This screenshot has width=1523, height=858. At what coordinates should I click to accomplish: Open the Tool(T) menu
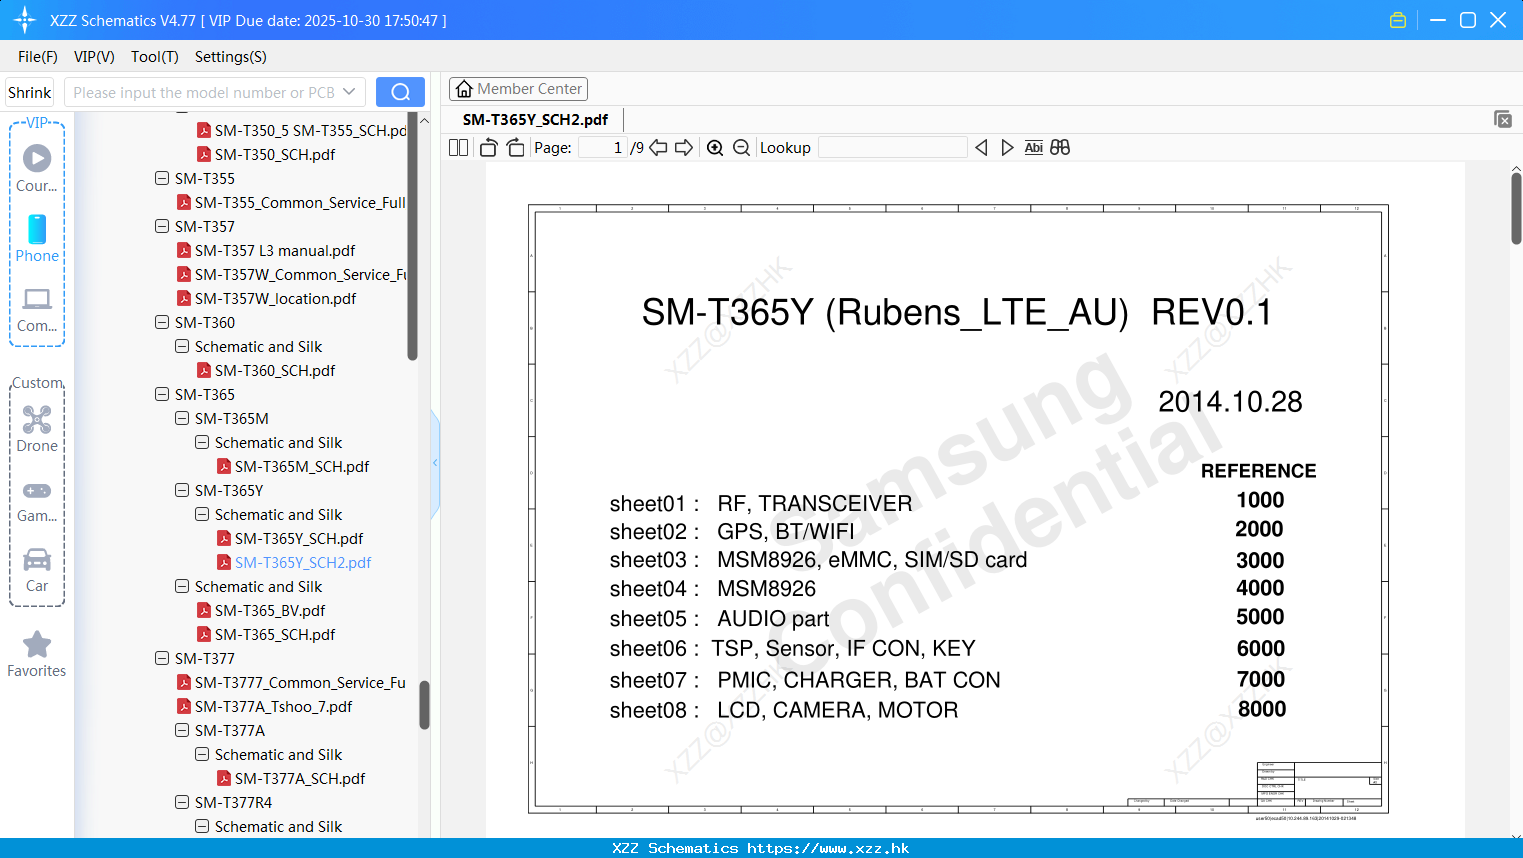click(x=155, y=57)
